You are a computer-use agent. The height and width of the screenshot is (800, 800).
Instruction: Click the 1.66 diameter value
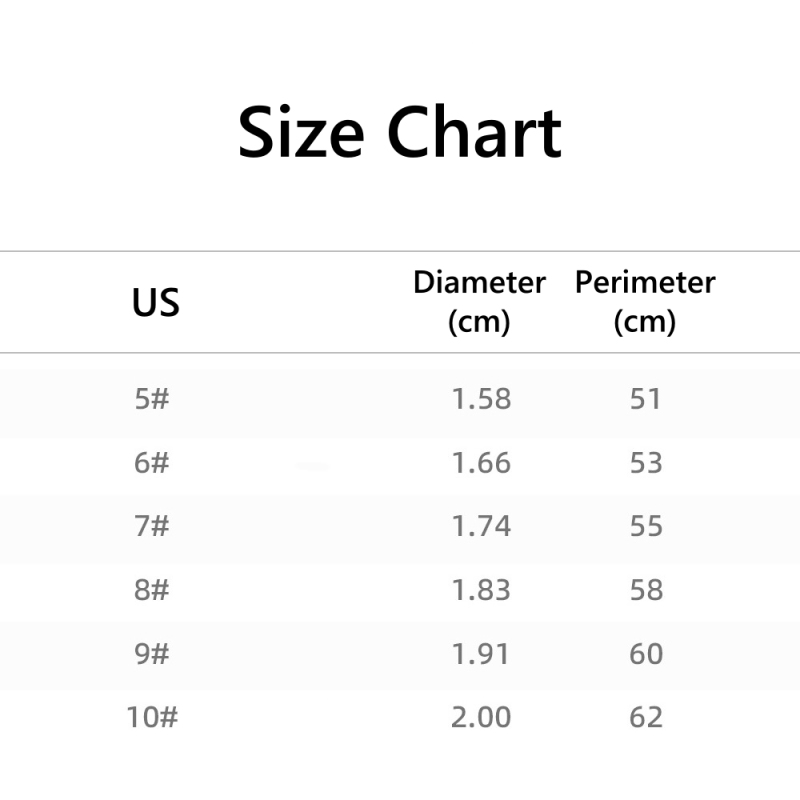pos(481,463)
